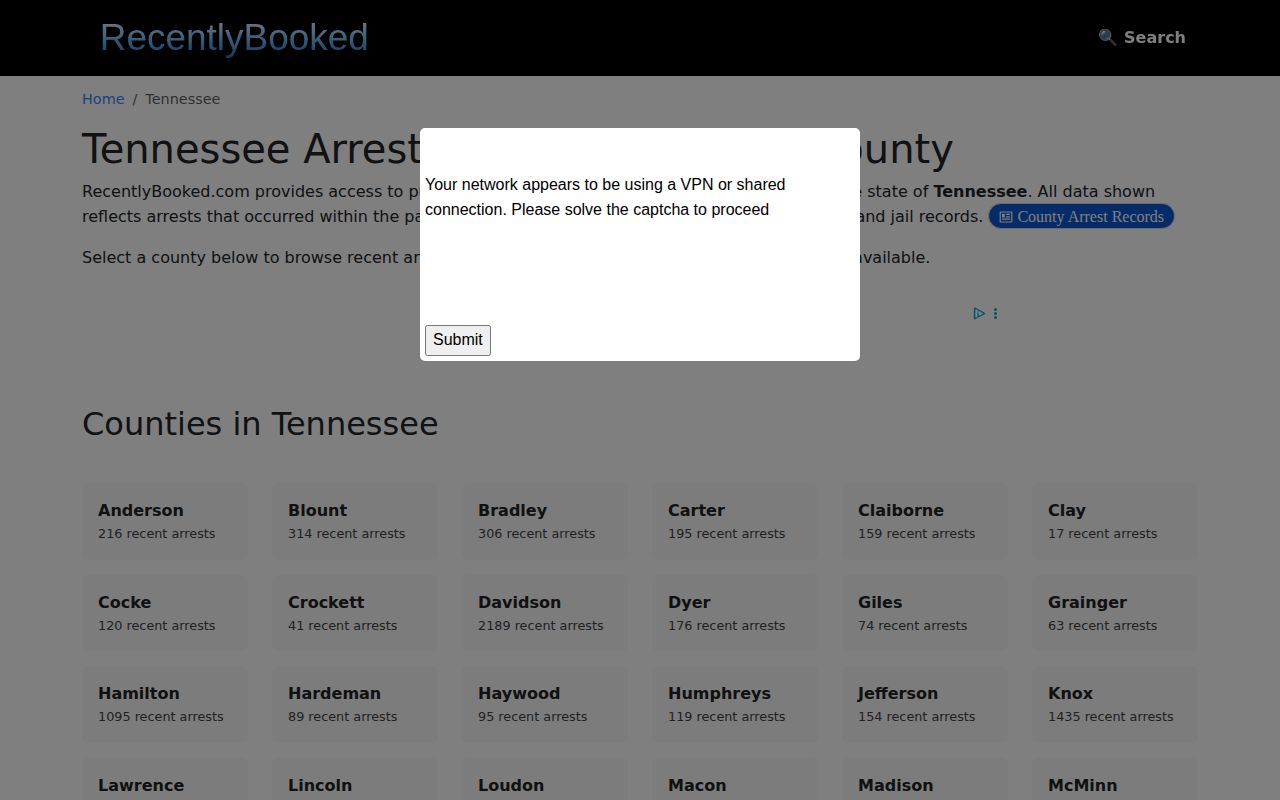Click the Macon county name

point(697,786)
